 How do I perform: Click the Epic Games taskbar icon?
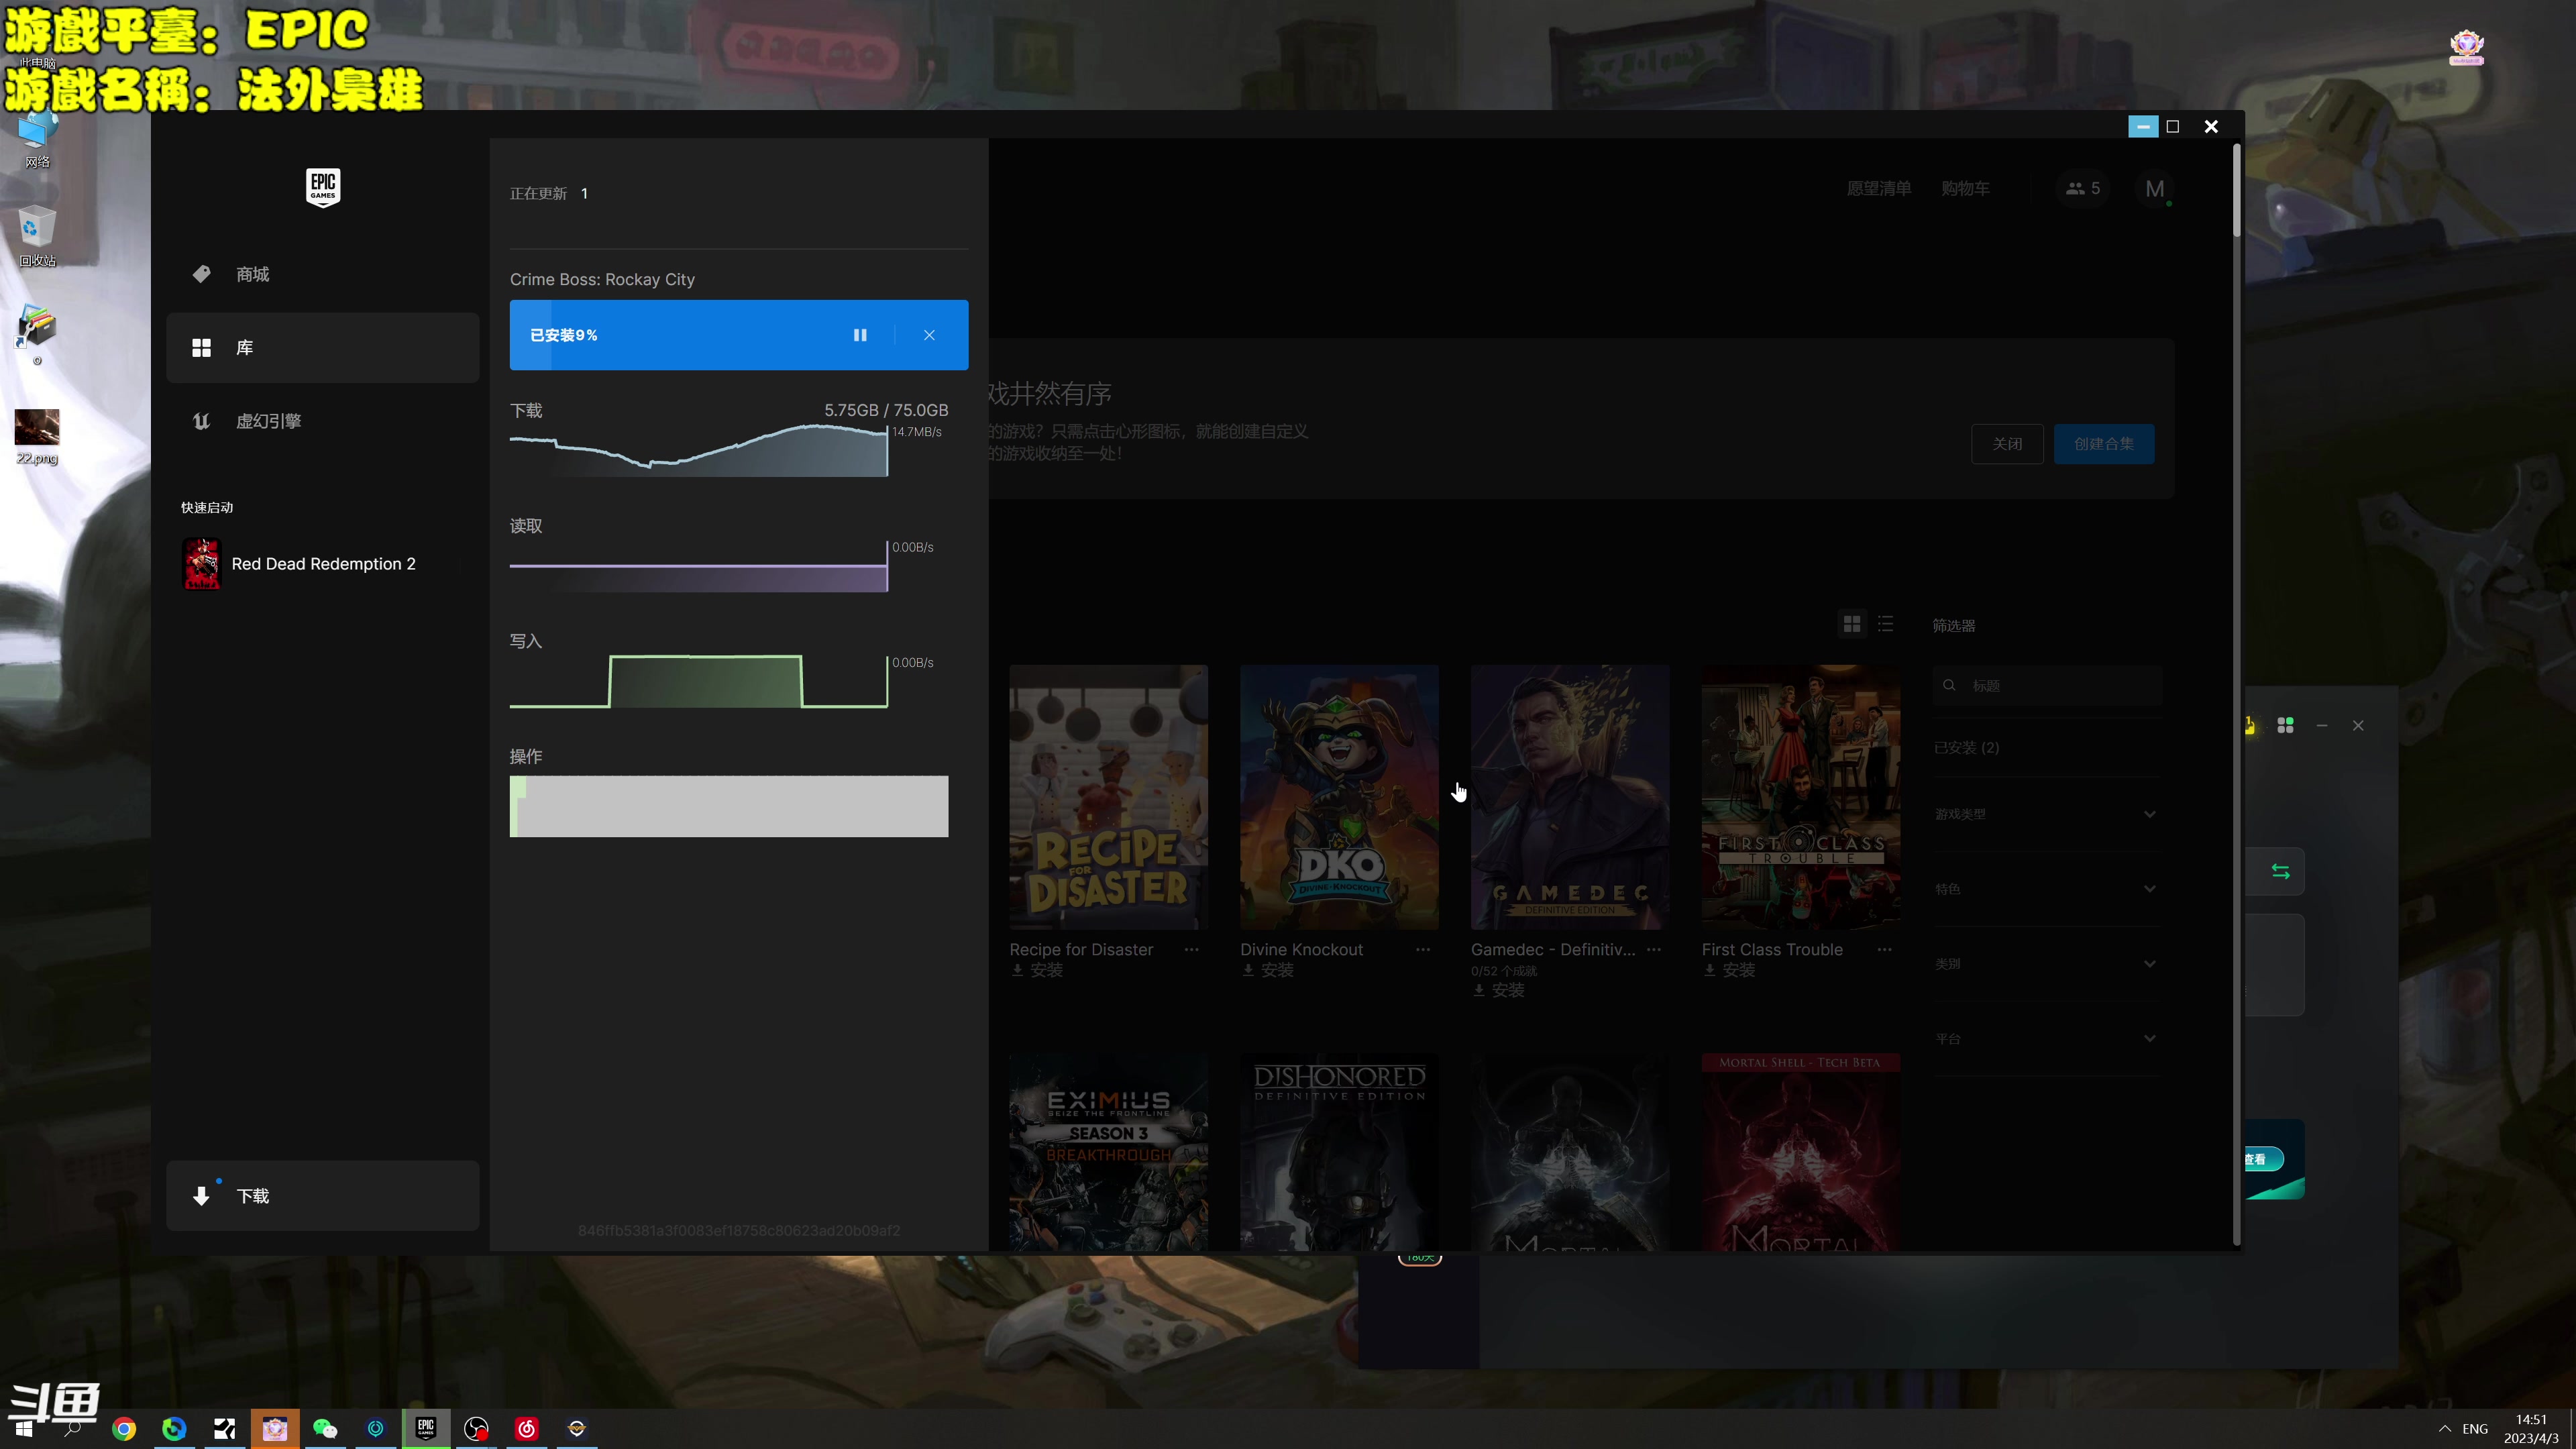pyautogui.click(x=426, y=1428)
